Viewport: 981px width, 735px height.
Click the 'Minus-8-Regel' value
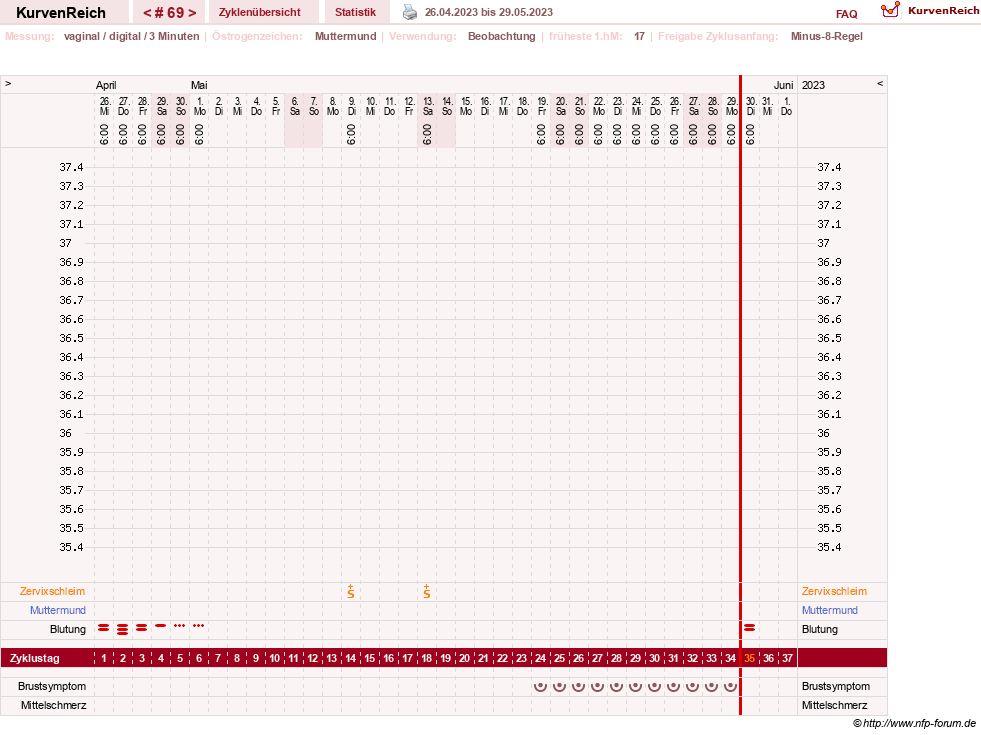point(826,36)
